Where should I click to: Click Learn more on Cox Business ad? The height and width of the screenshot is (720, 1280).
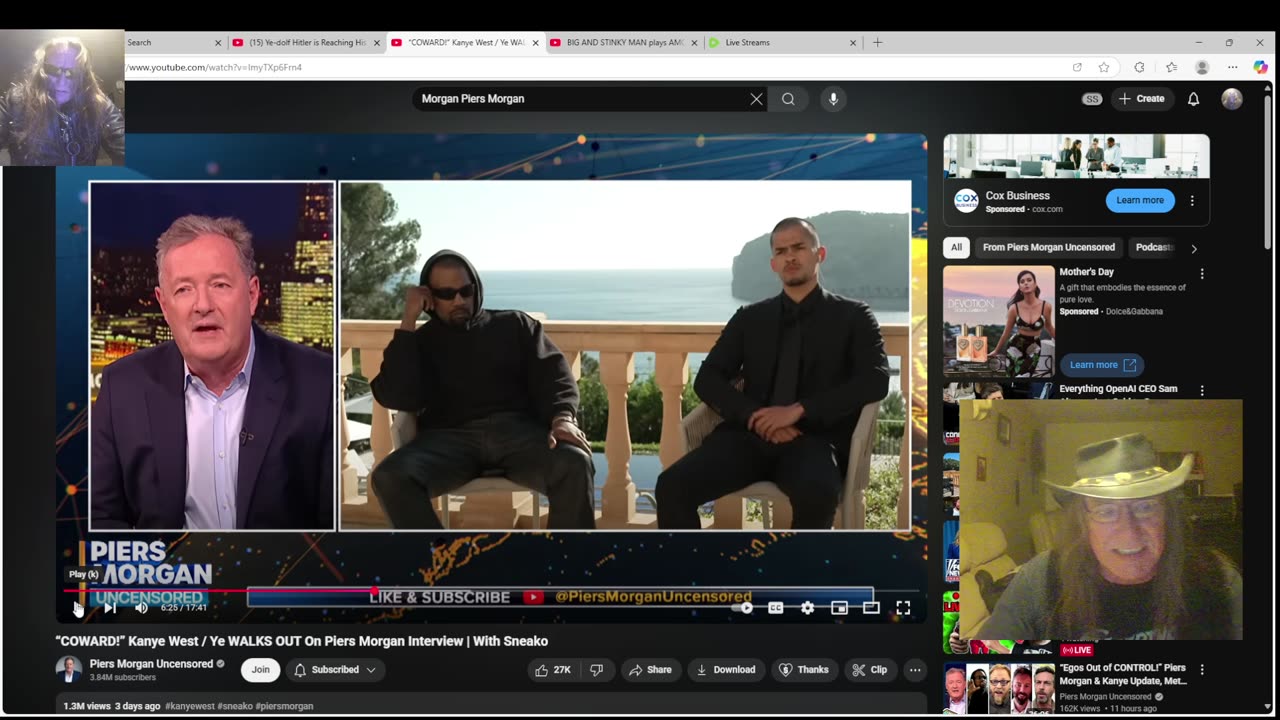(1140, 200)
